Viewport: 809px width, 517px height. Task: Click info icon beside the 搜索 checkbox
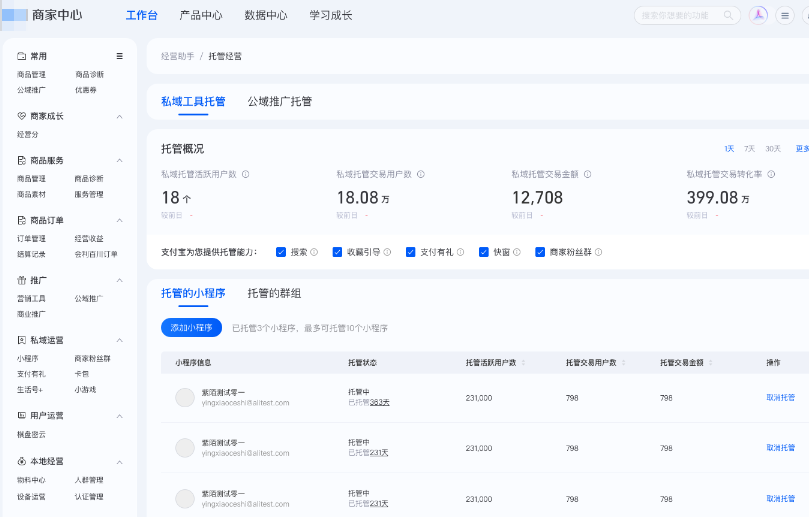point(314,252)
